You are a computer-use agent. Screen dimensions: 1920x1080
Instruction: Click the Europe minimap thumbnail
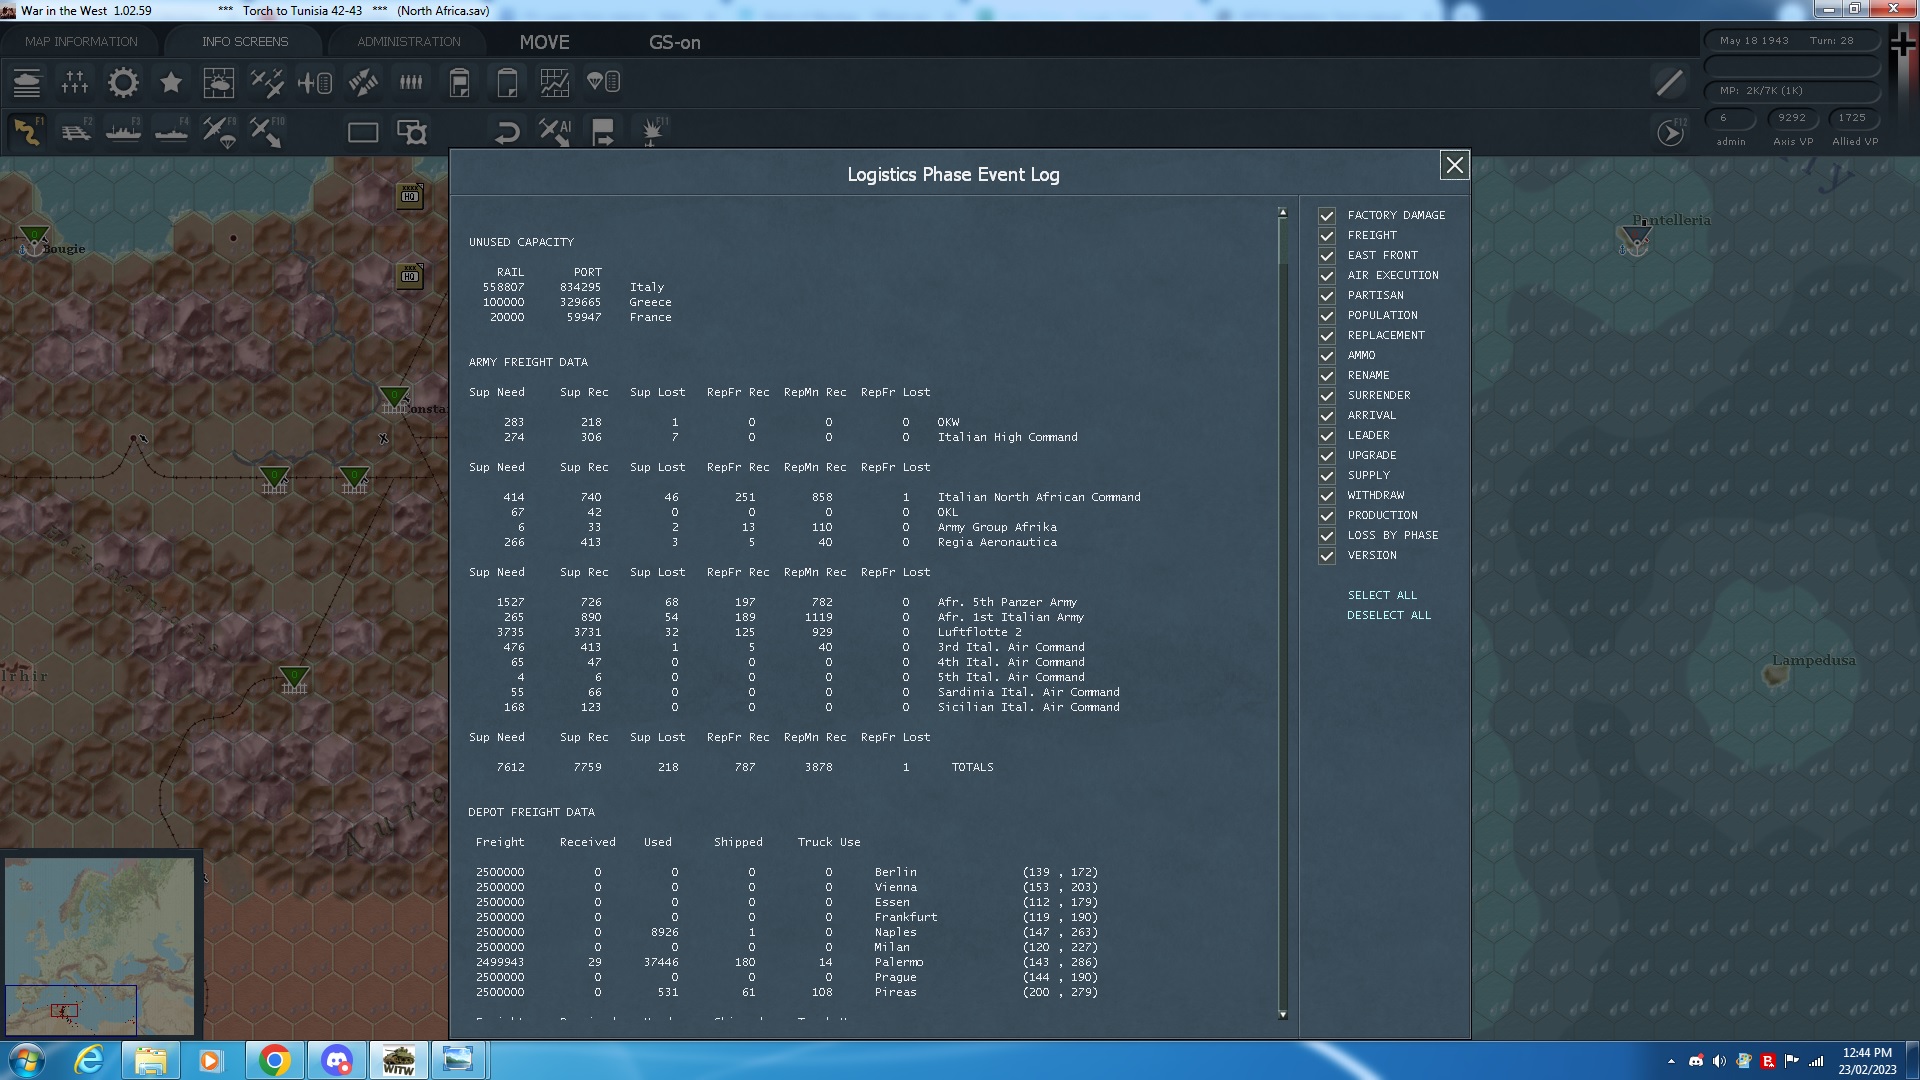(x=99, y=945)
